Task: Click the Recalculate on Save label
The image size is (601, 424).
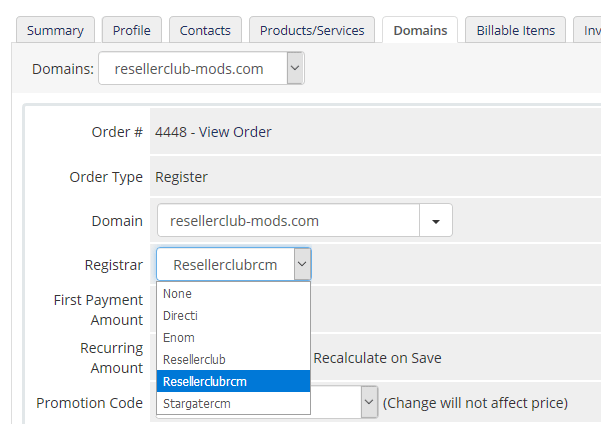Action: pyautogui.click(x=377, y=358)
